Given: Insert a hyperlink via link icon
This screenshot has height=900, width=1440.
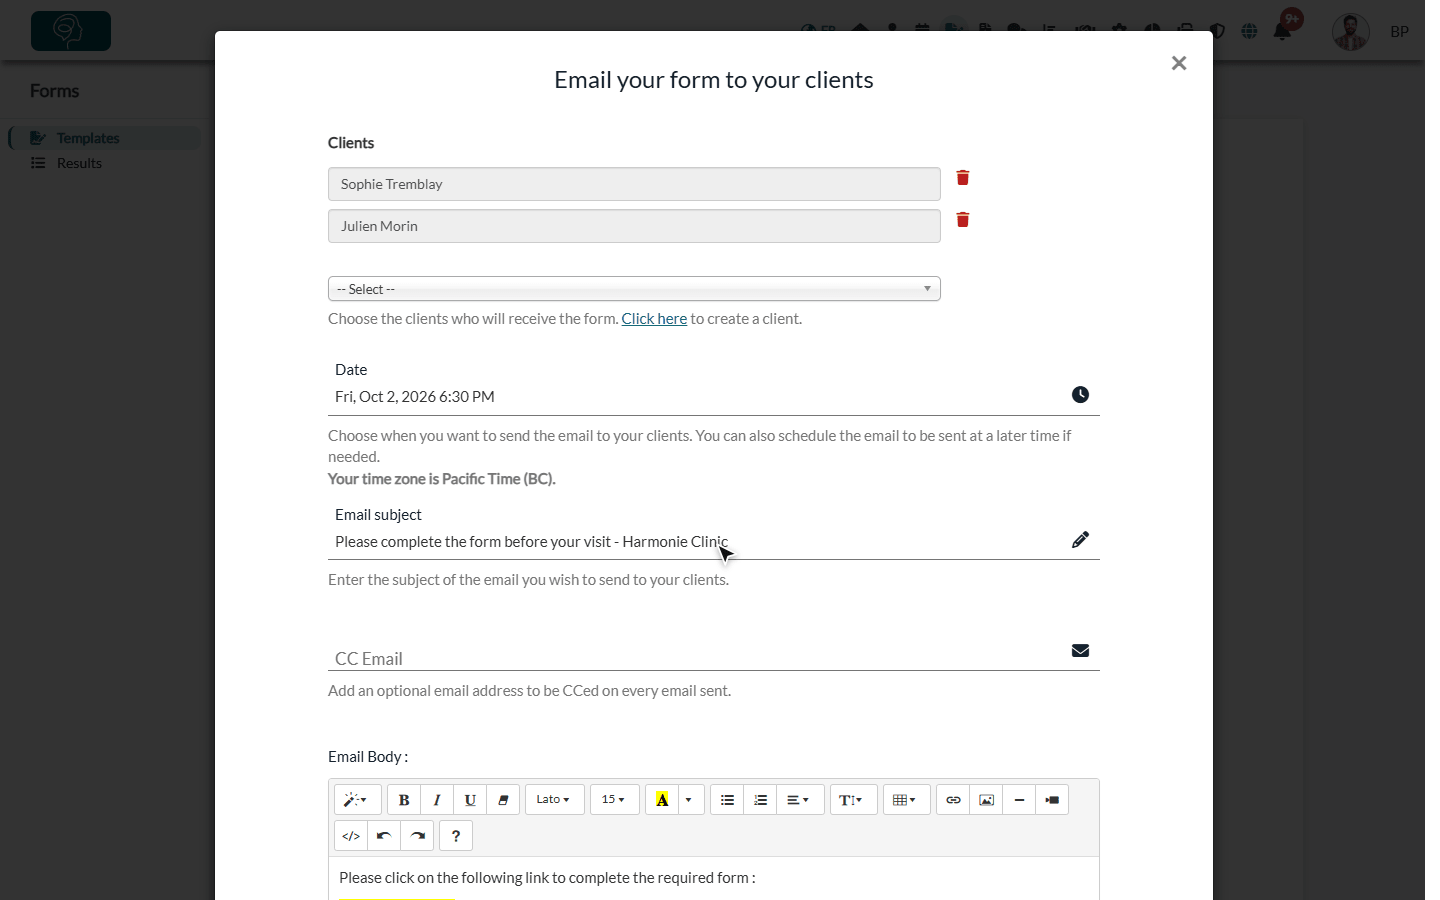Looking at the screenshot, I should 953,800.
